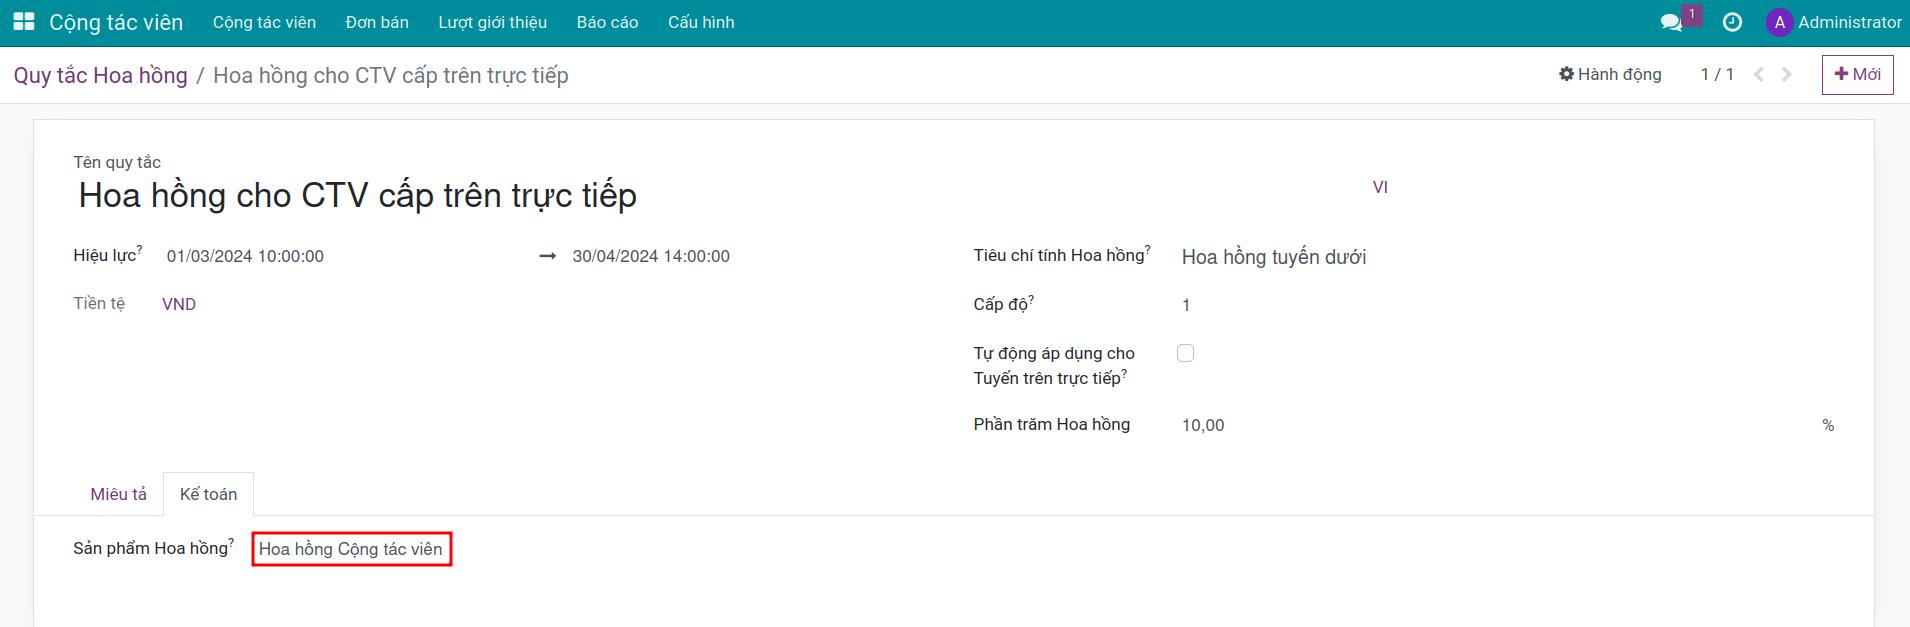The width and height of the screenshot is (1910, 627).
Task: Click the Tên quy tắc label
Action: coord(117,162)
